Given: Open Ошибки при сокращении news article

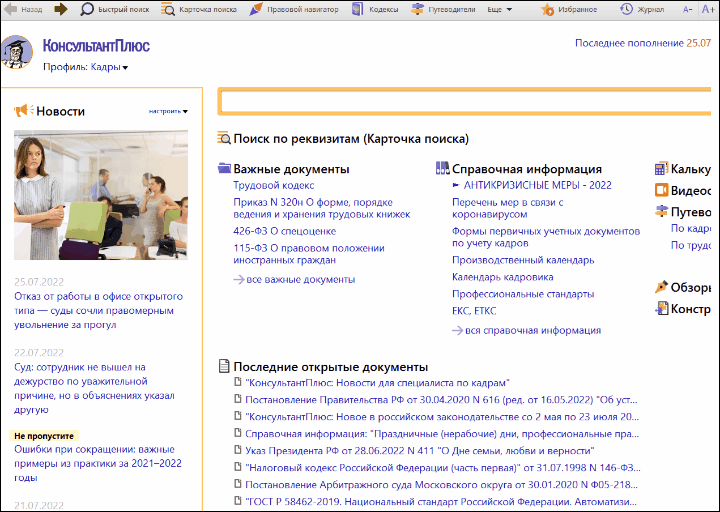Looking at the screenshot, I should [x=98, y=463].
